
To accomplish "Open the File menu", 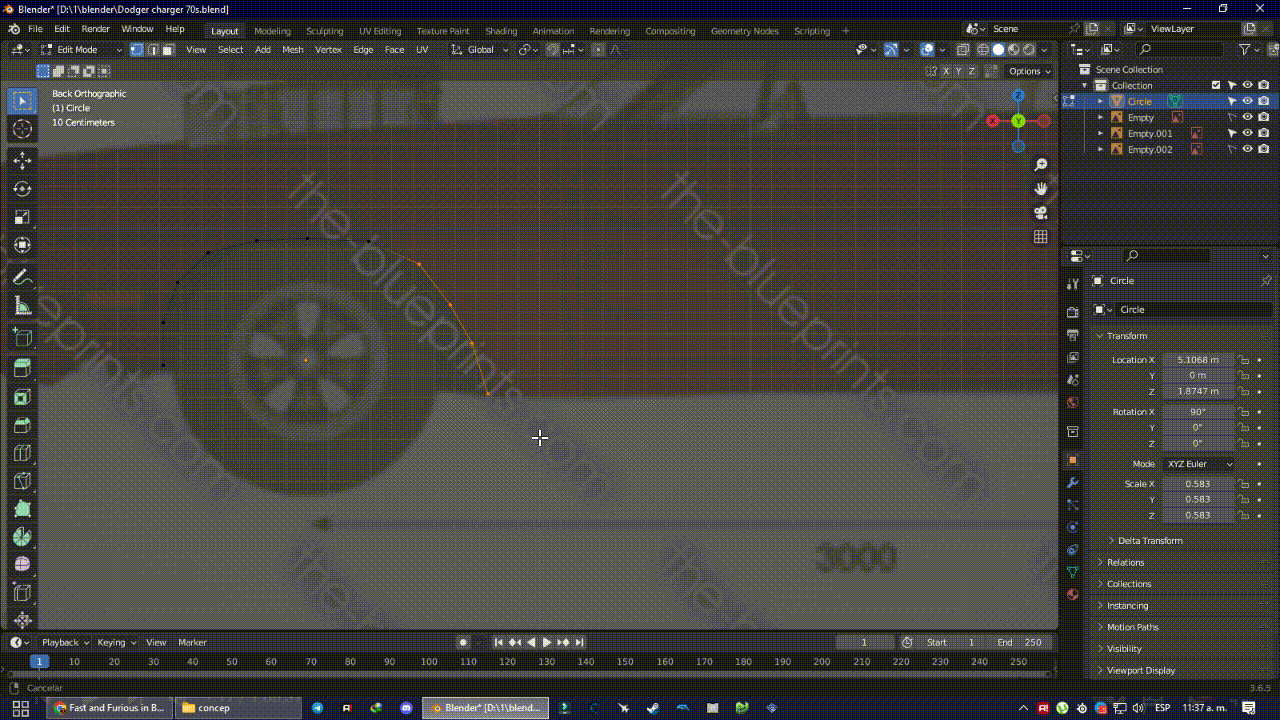I will (x=35, y=29).
